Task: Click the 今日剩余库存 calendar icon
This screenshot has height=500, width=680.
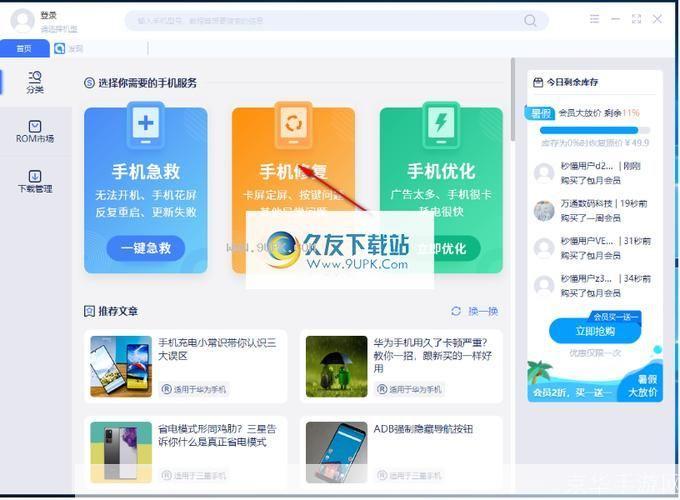Action: (537, 82)
